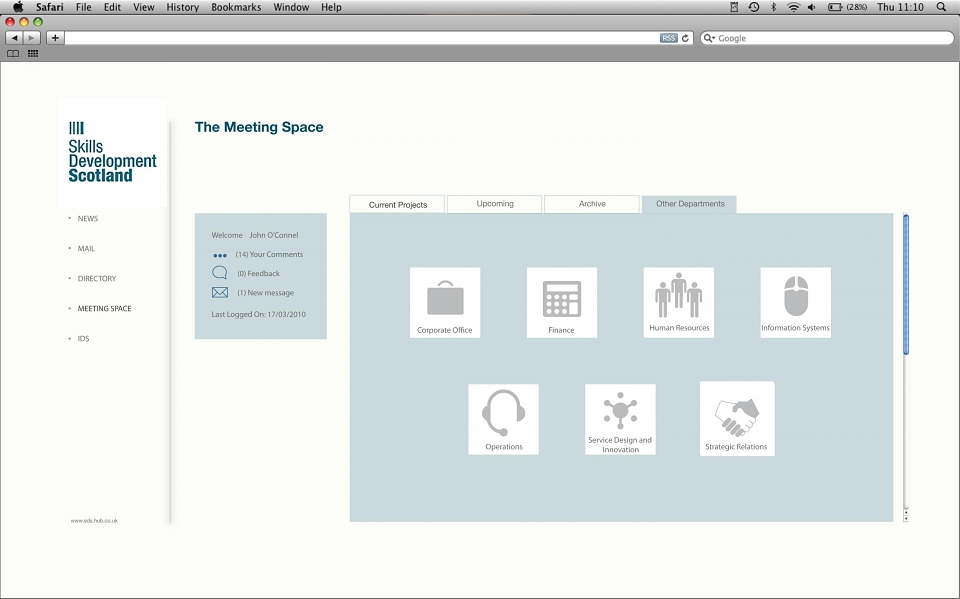Viewport: 960px width, 599px height.
Task: Open the (14) Your Comments link
Action: point(269,254)
